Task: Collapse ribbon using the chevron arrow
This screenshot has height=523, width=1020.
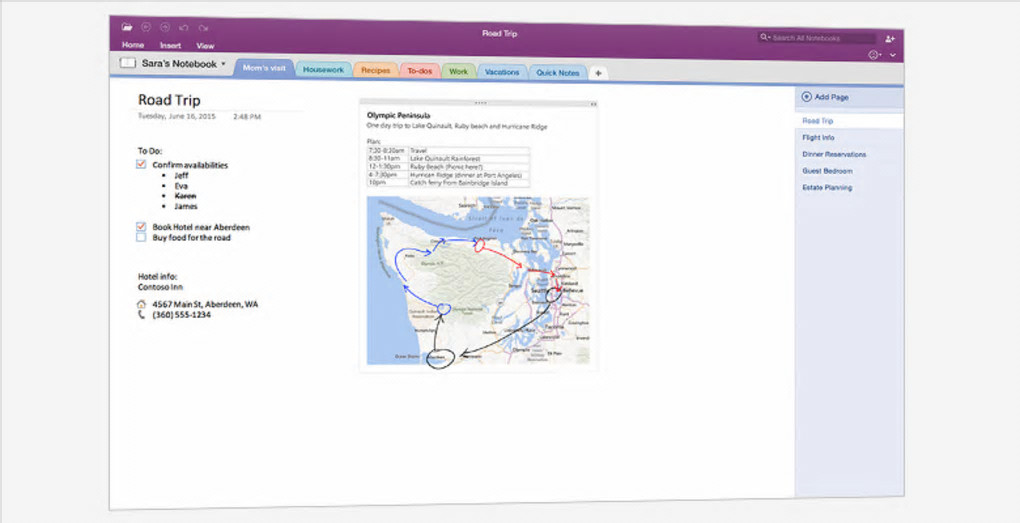Action: 893,55
